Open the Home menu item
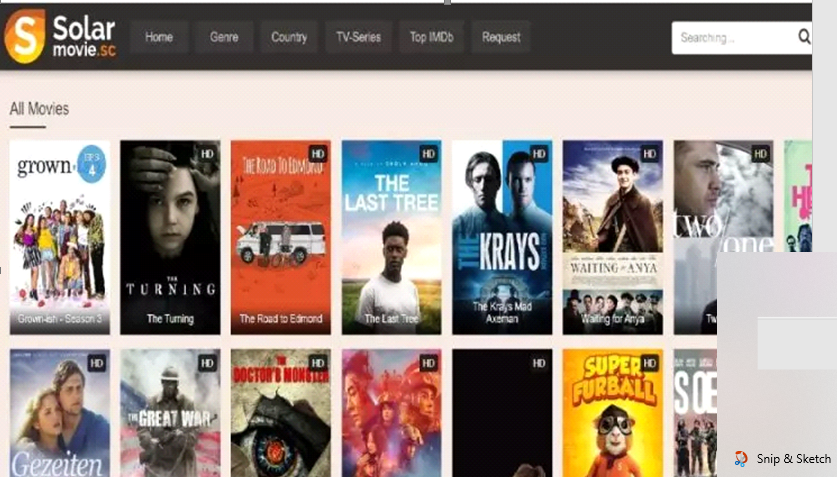 [159, 37]
